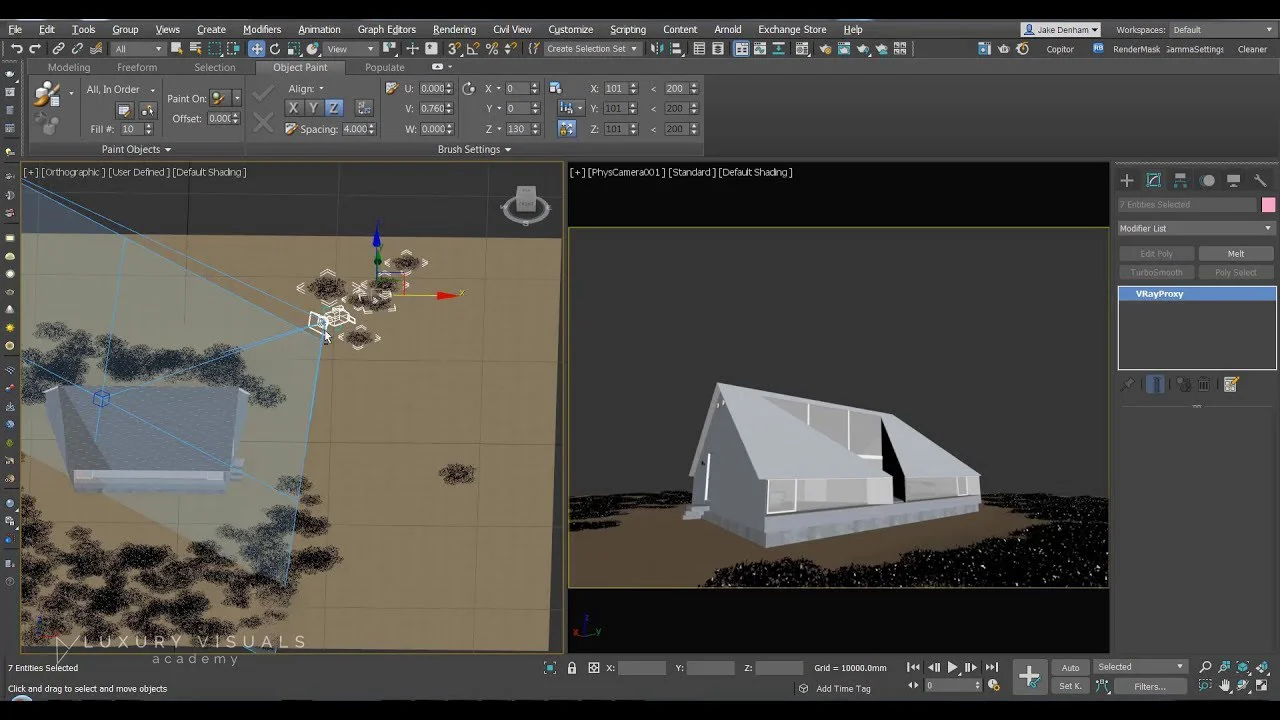1280x720 pixels.
Task: Click the Undo arrow in the main toolbar
Action: click(16, 49)
